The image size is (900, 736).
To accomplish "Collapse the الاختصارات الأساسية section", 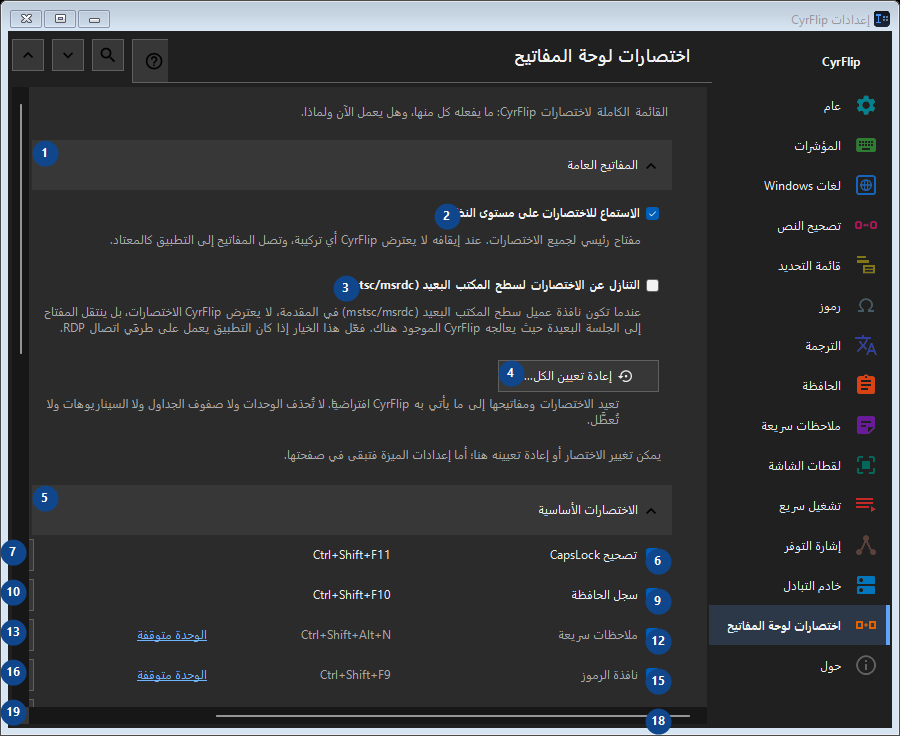I will click(x=352, y=510).
